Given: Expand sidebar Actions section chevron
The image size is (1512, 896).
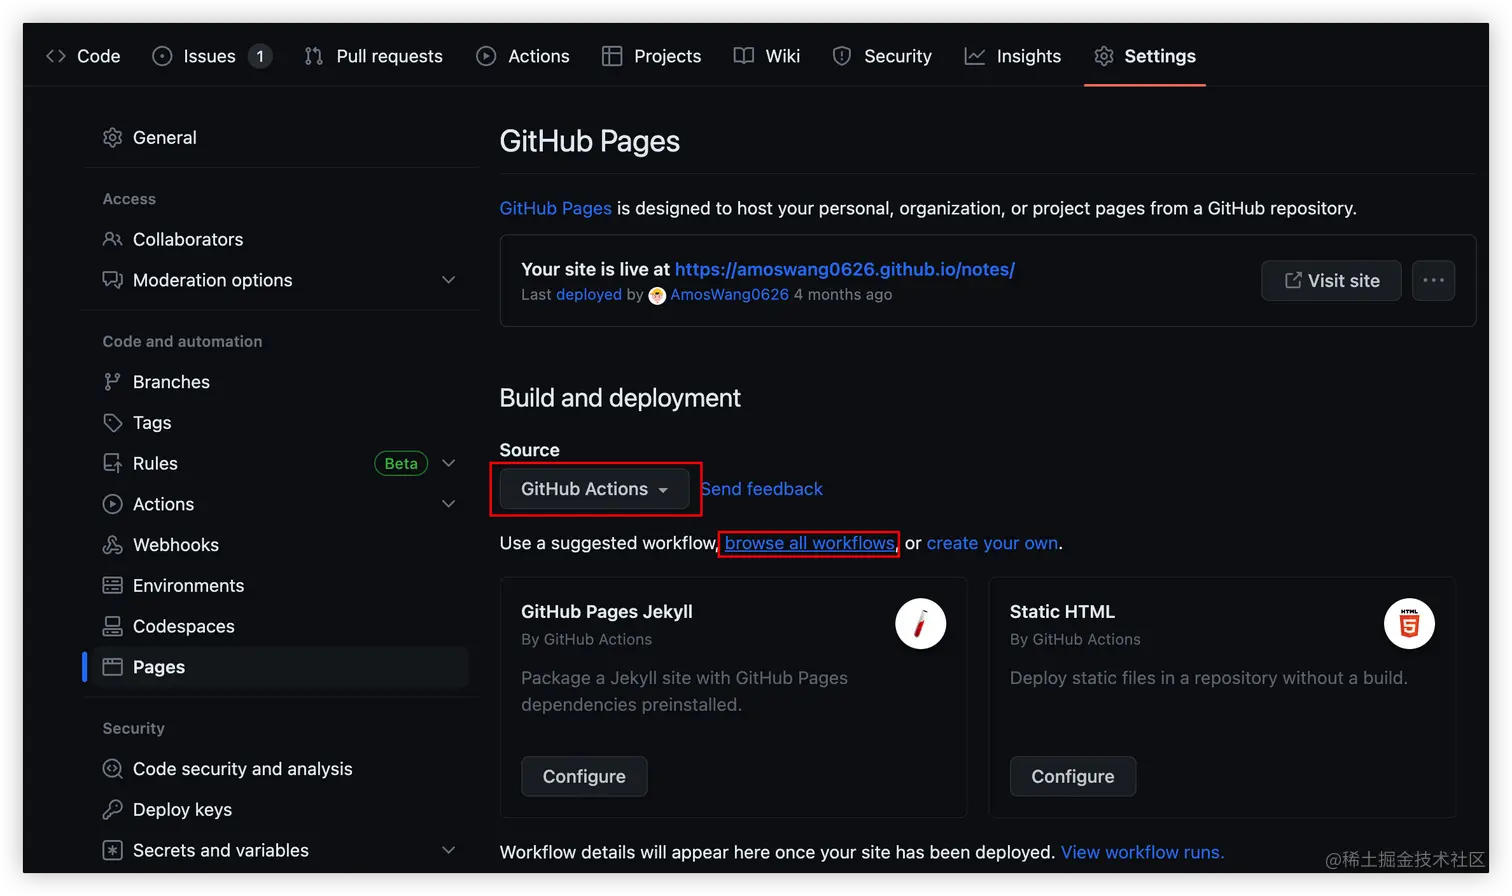Looking at the screenshot, I should click(448, 504).
